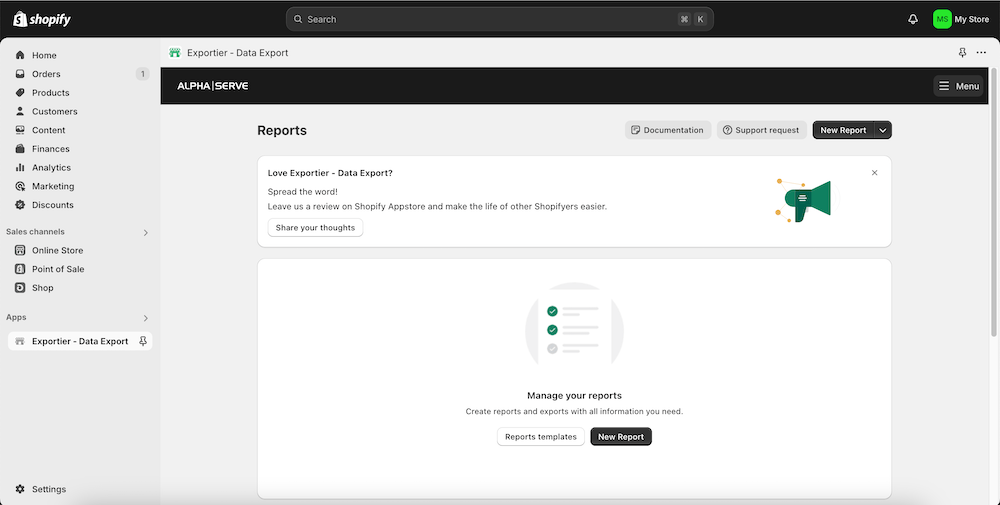Click the page vertical scrollbar
Viewport: 1000px width, 505px height.
click(x=994, y=201)
